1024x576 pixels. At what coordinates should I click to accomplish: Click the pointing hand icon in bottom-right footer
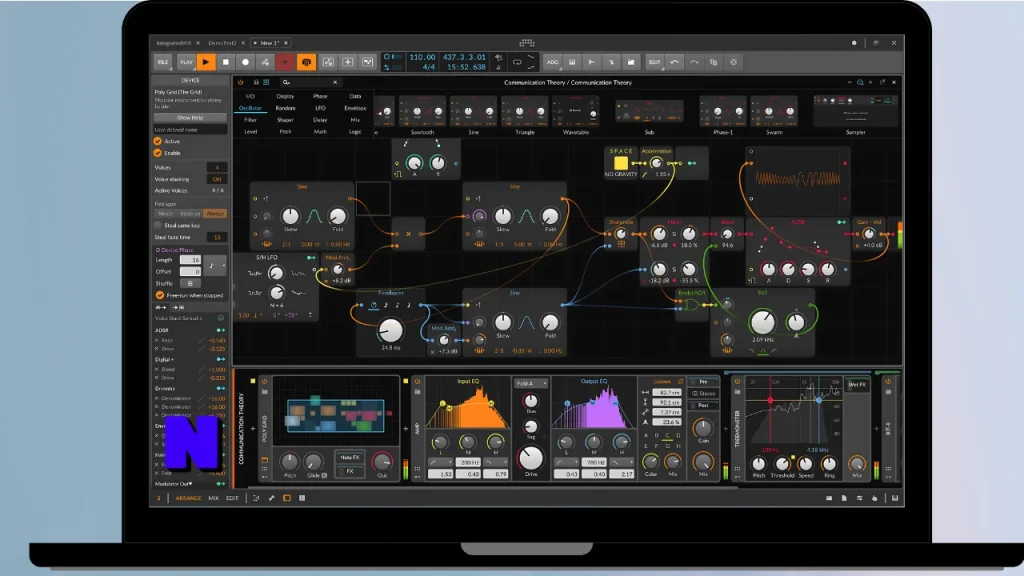tap(874, 498)
